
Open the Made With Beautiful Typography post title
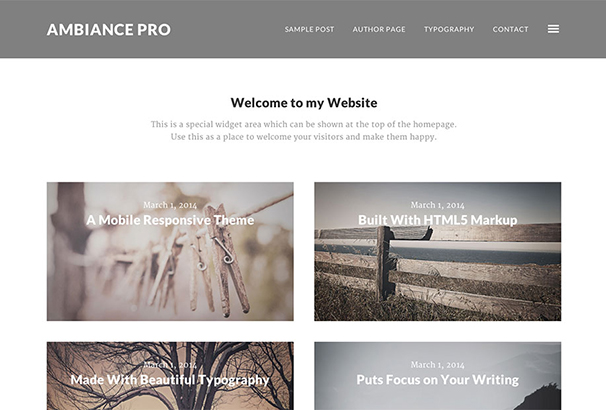point(170,380)
